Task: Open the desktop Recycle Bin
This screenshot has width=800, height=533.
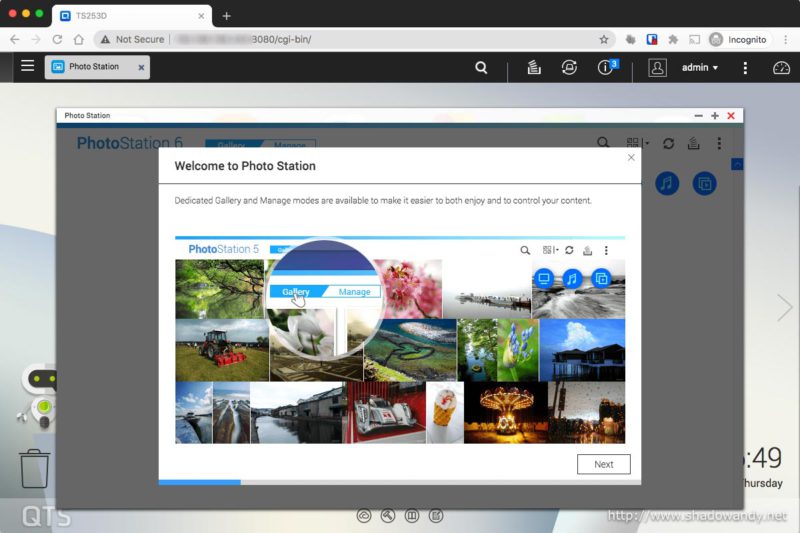Action: click(x=34, y=468)
